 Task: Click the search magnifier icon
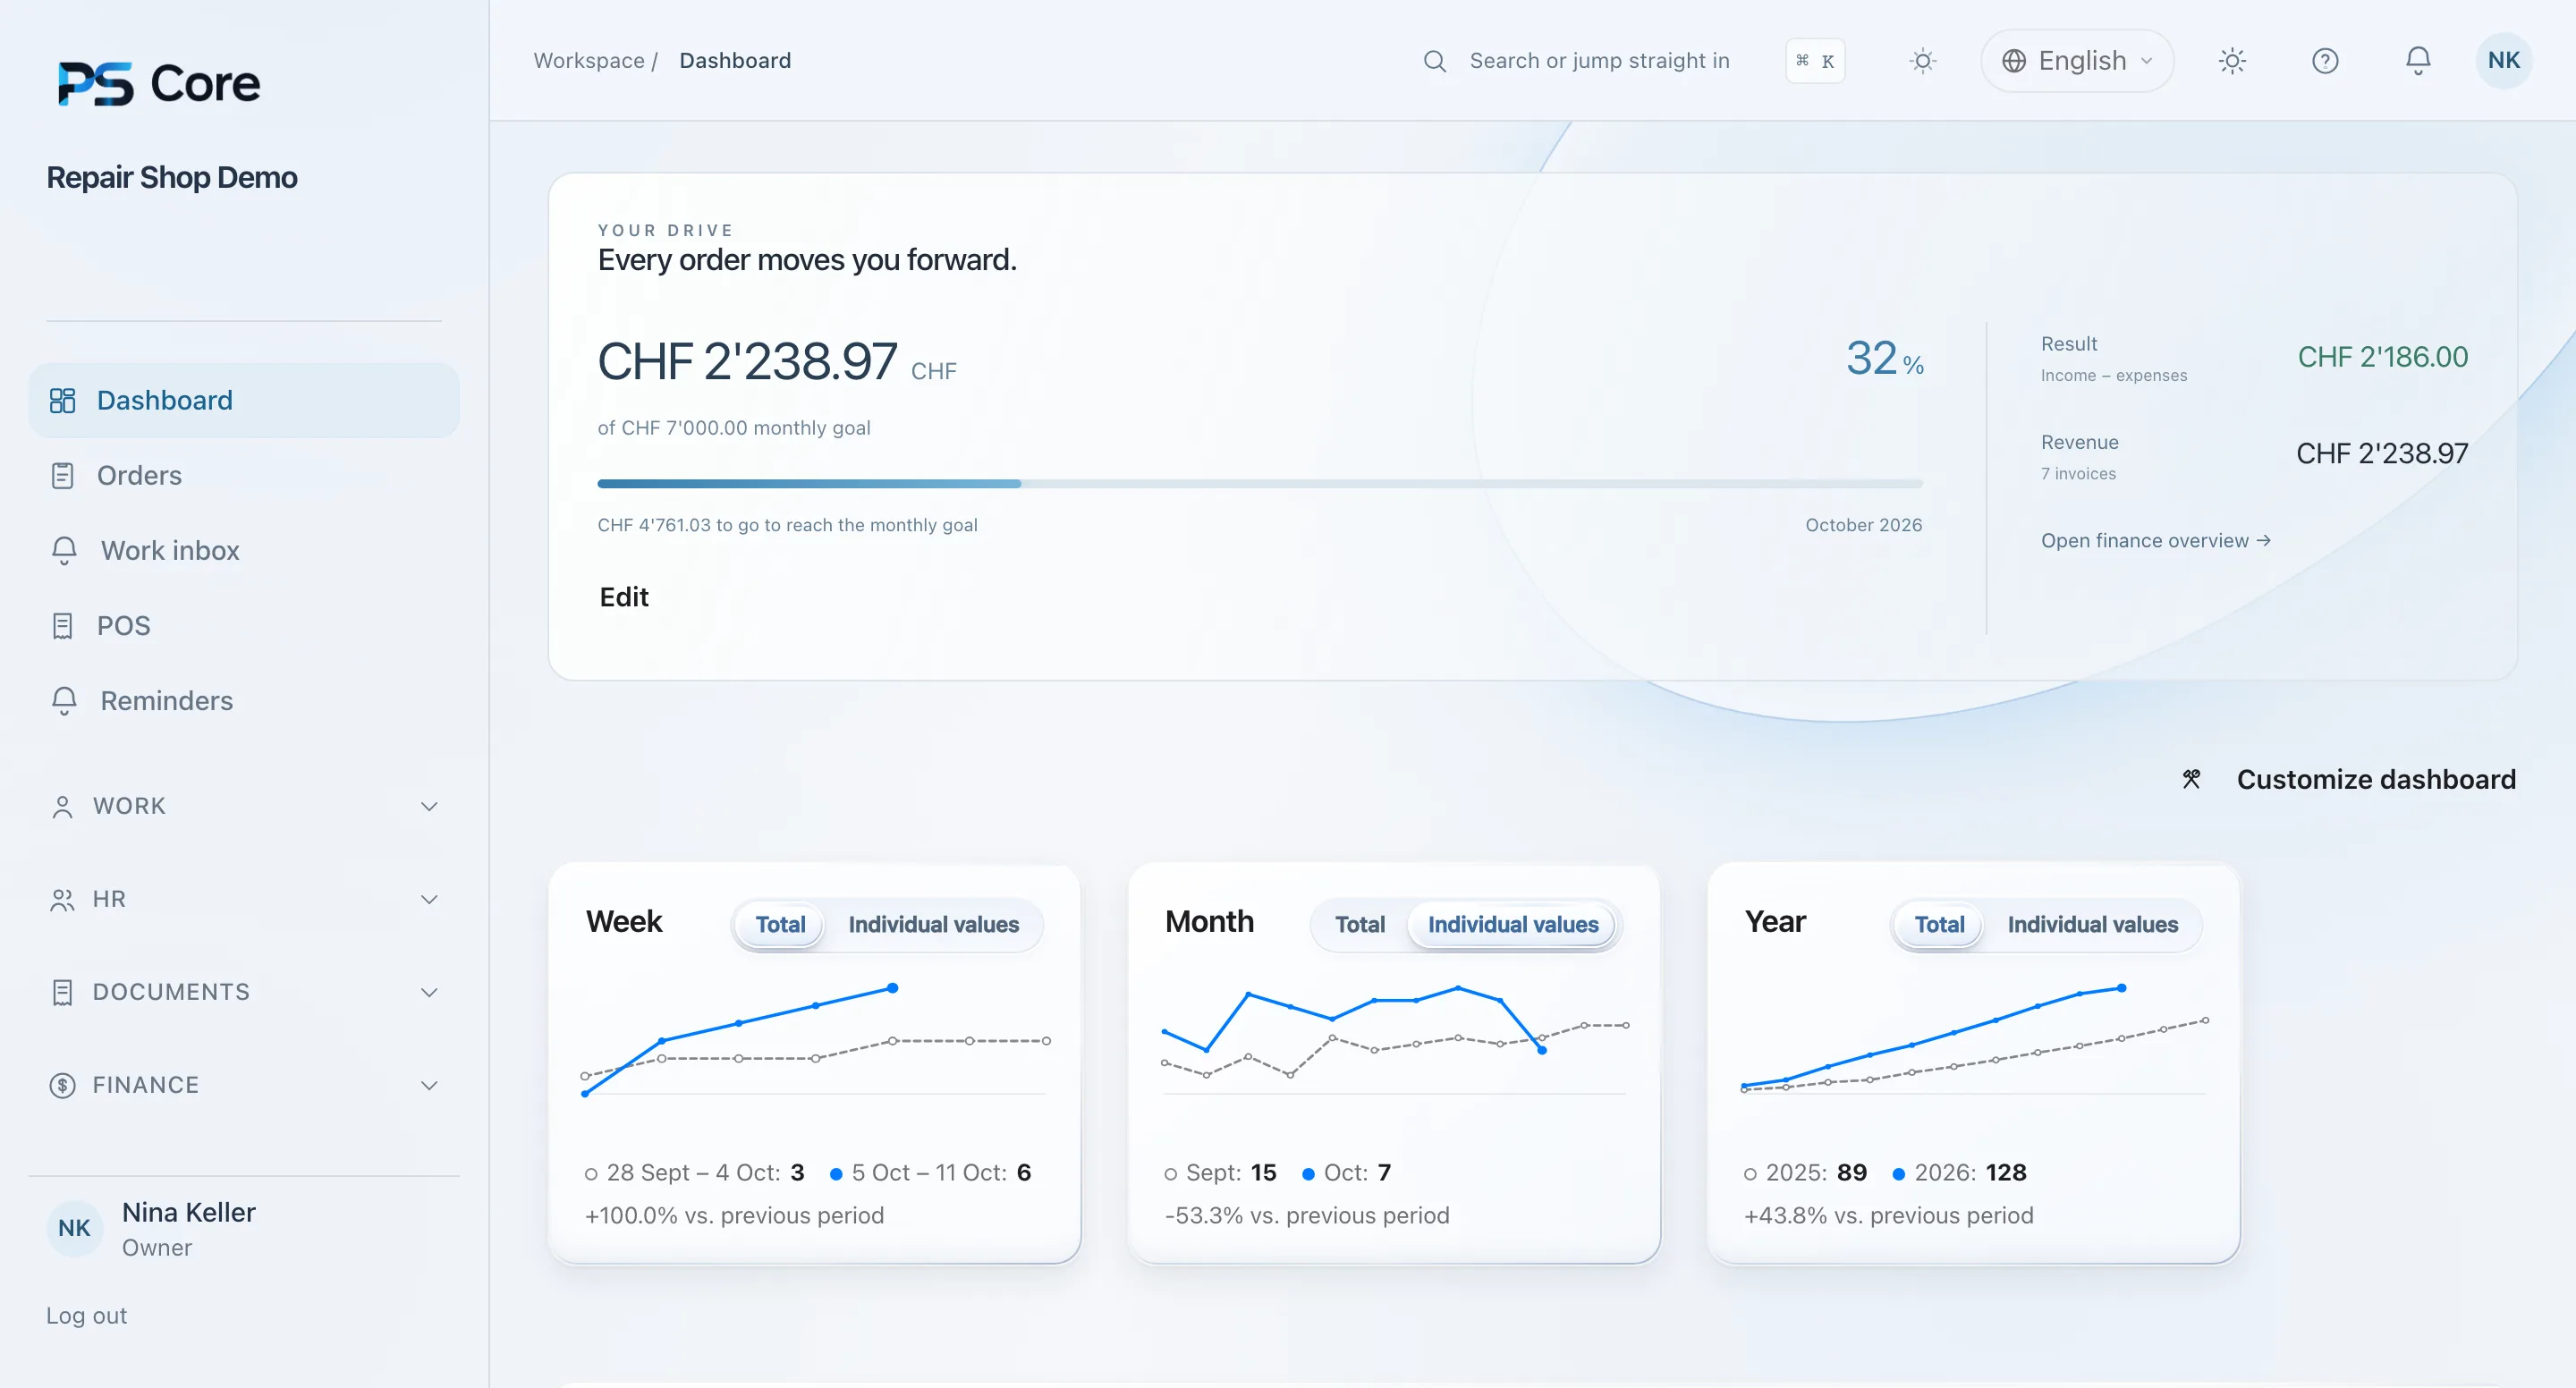[x=1434, y=61]
